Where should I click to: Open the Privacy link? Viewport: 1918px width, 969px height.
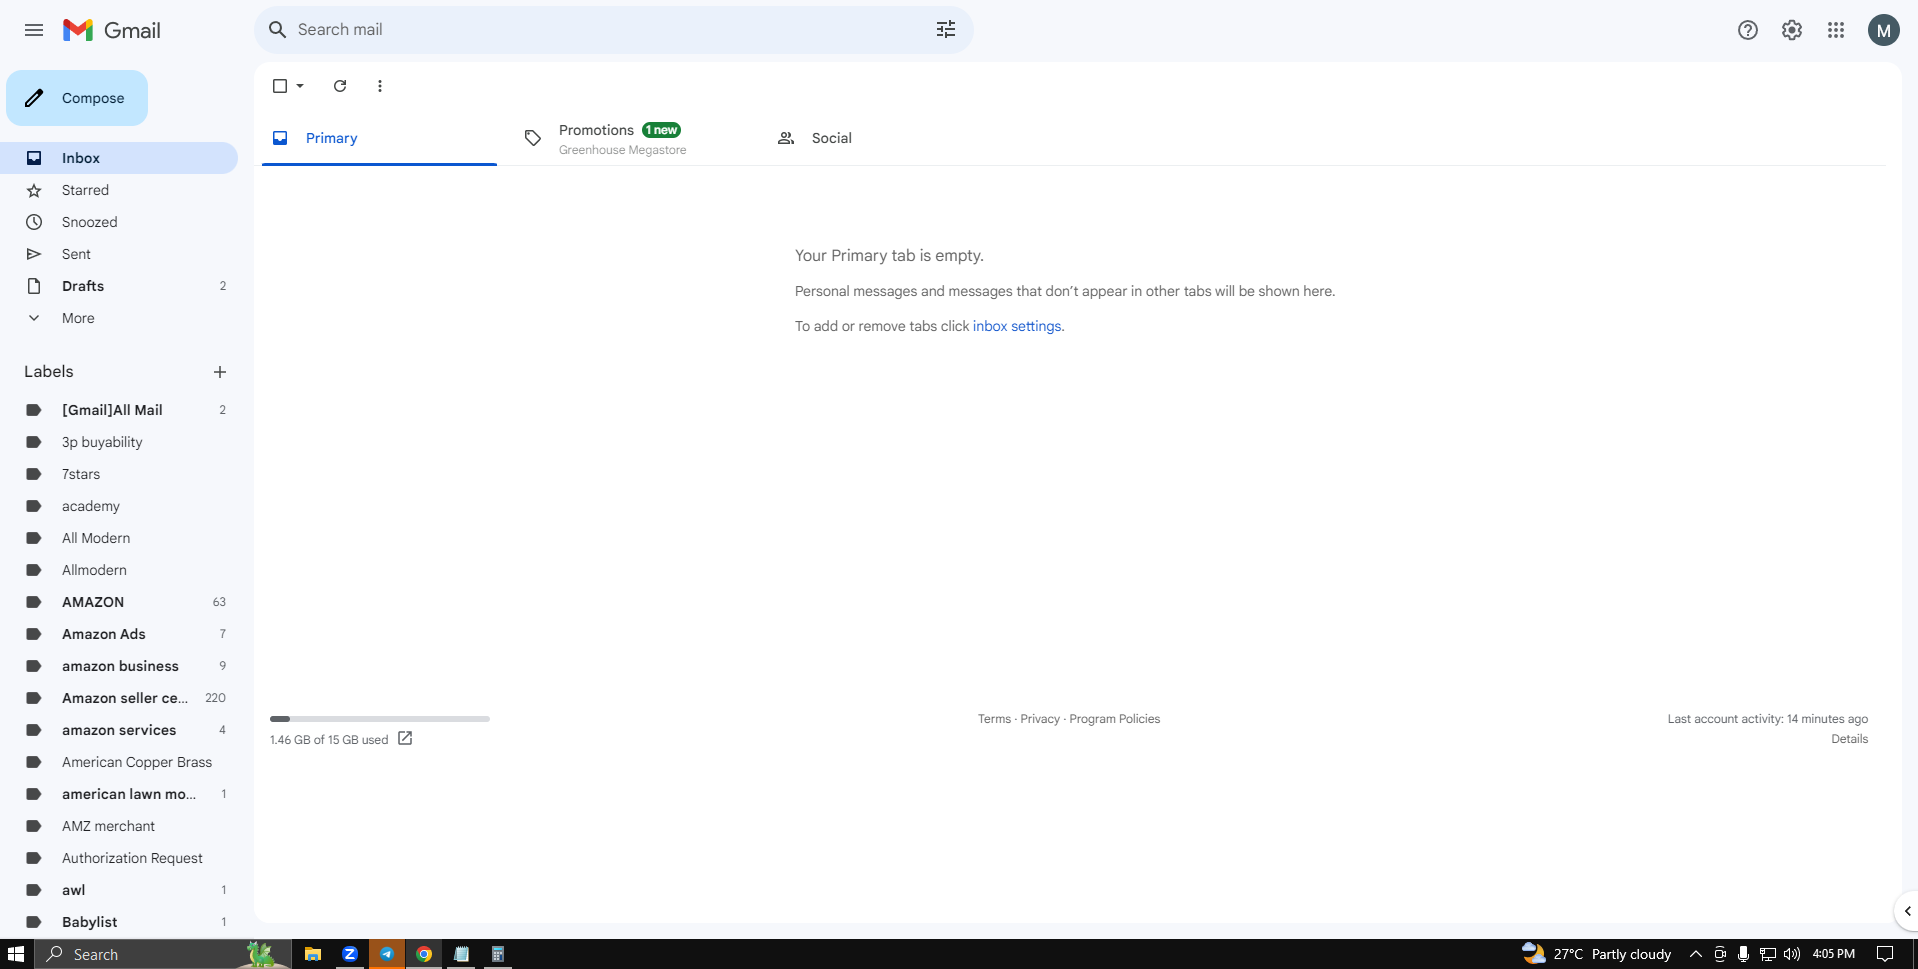(1040, 719)
